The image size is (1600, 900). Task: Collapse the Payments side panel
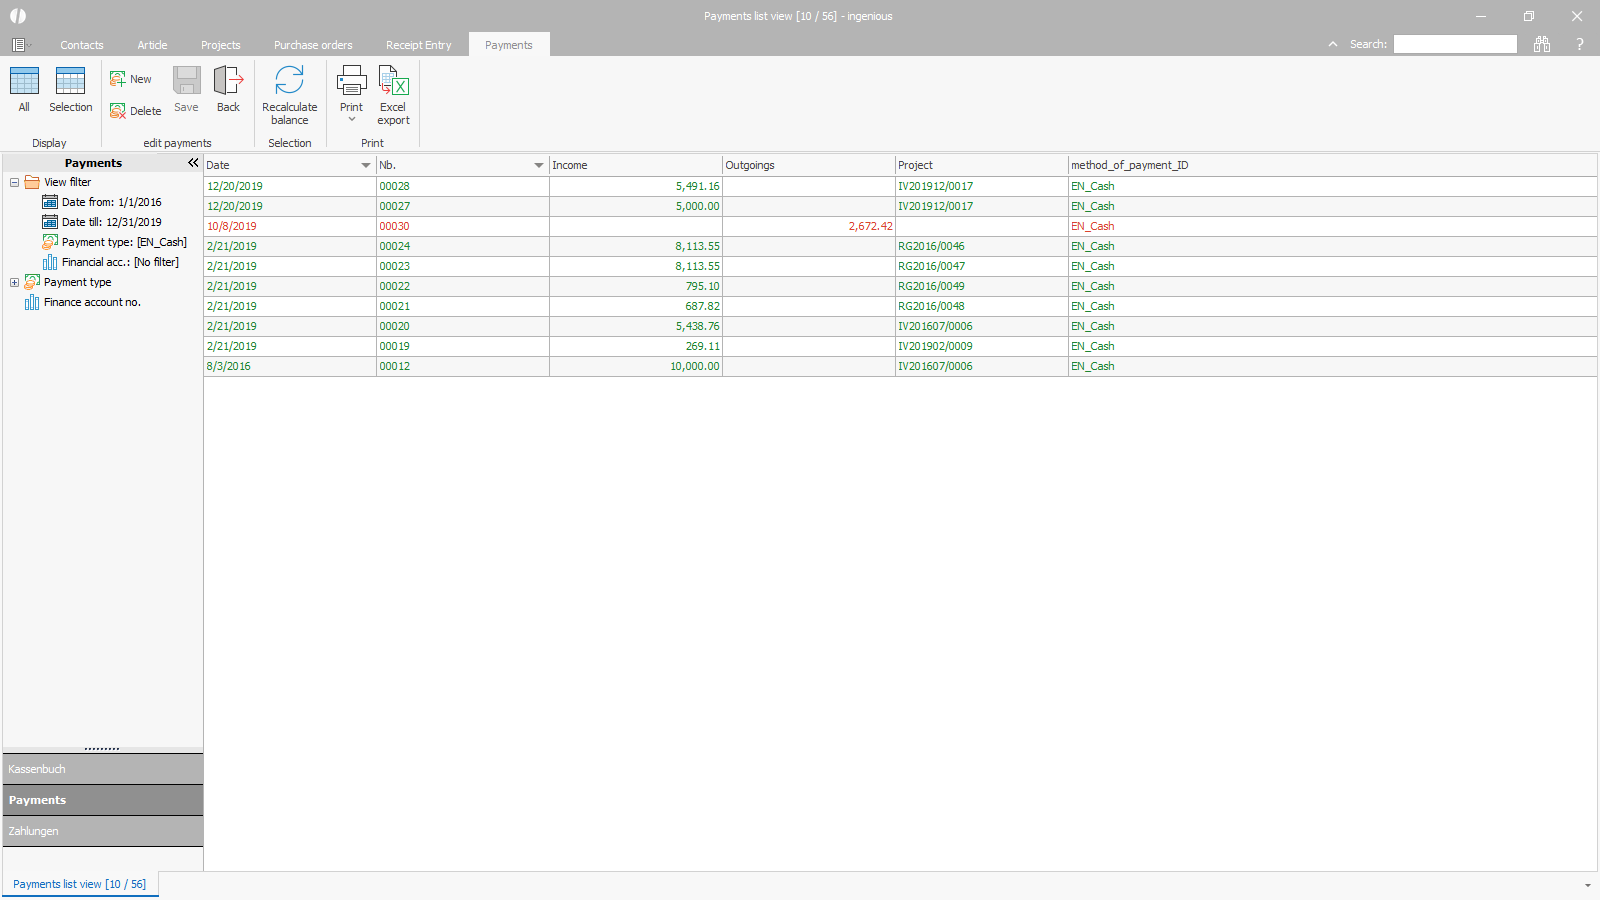[x=193, y=162]
